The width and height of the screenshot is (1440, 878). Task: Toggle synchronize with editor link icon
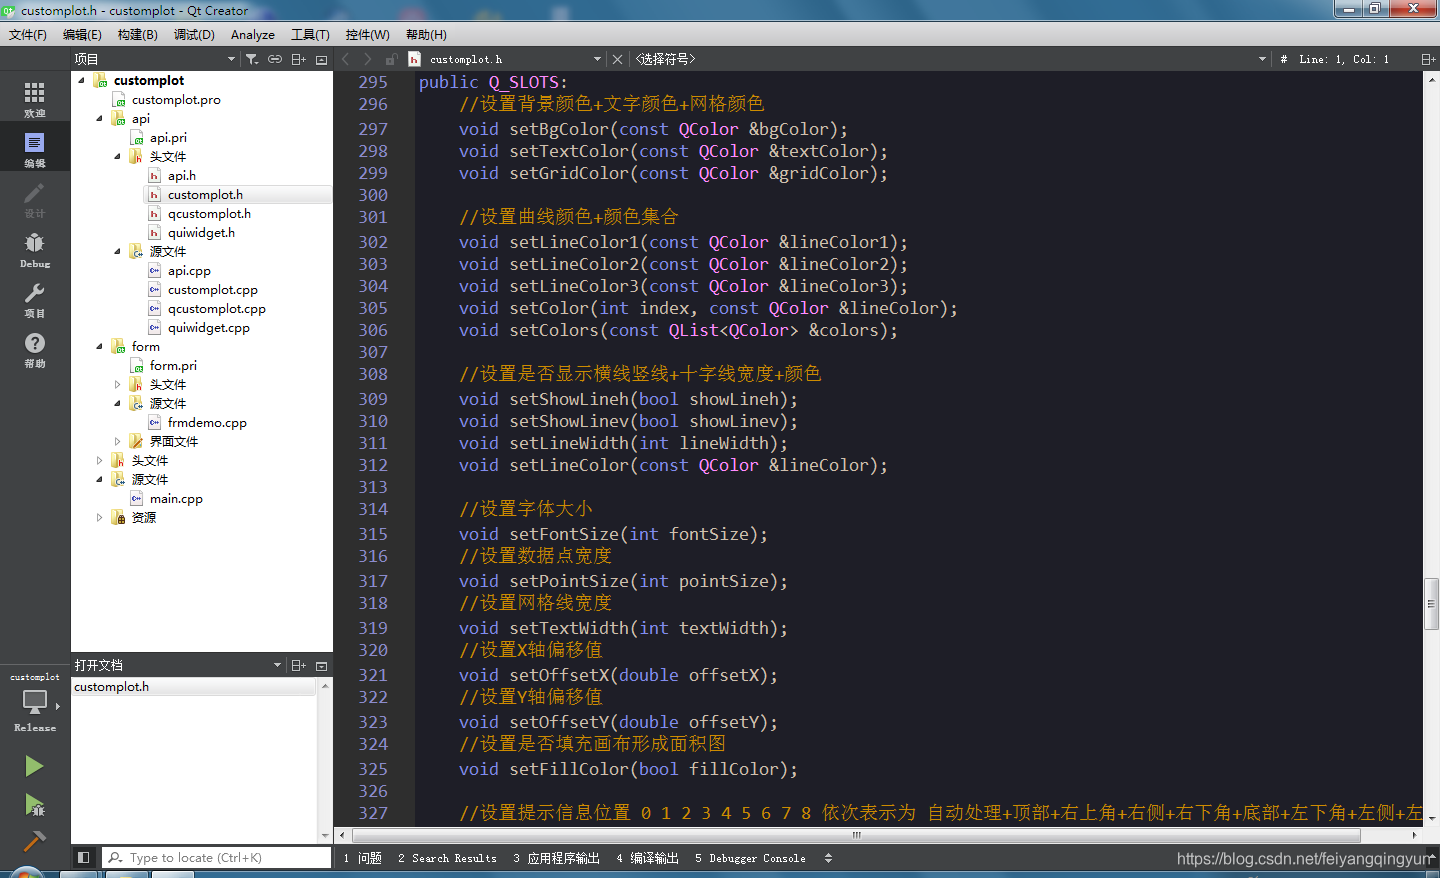coord(275,59)
